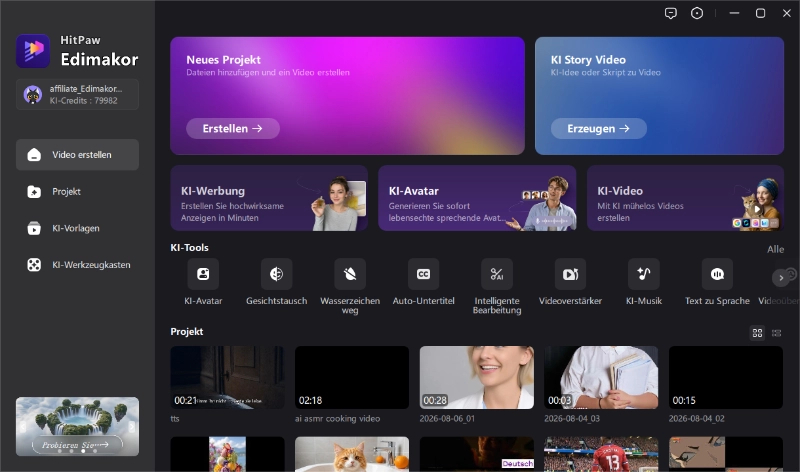Start the Intelligente Bearbeitung tool
Image resolution: width=800 pixels, height=472 pixels.
[x=497, y=274]
